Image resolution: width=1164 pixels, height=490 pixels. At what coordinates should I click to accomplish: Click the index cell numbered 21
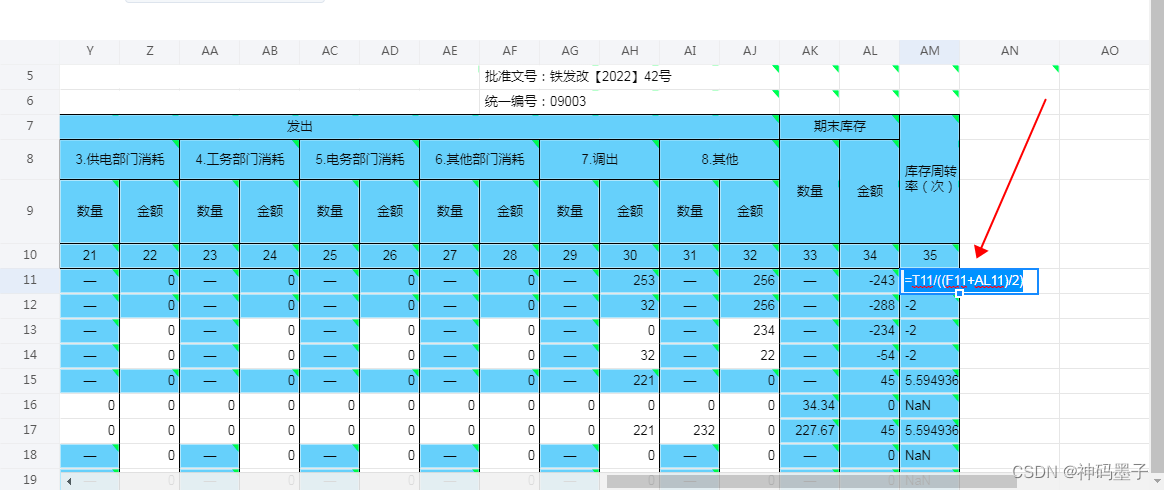click(x=90, y=256)
